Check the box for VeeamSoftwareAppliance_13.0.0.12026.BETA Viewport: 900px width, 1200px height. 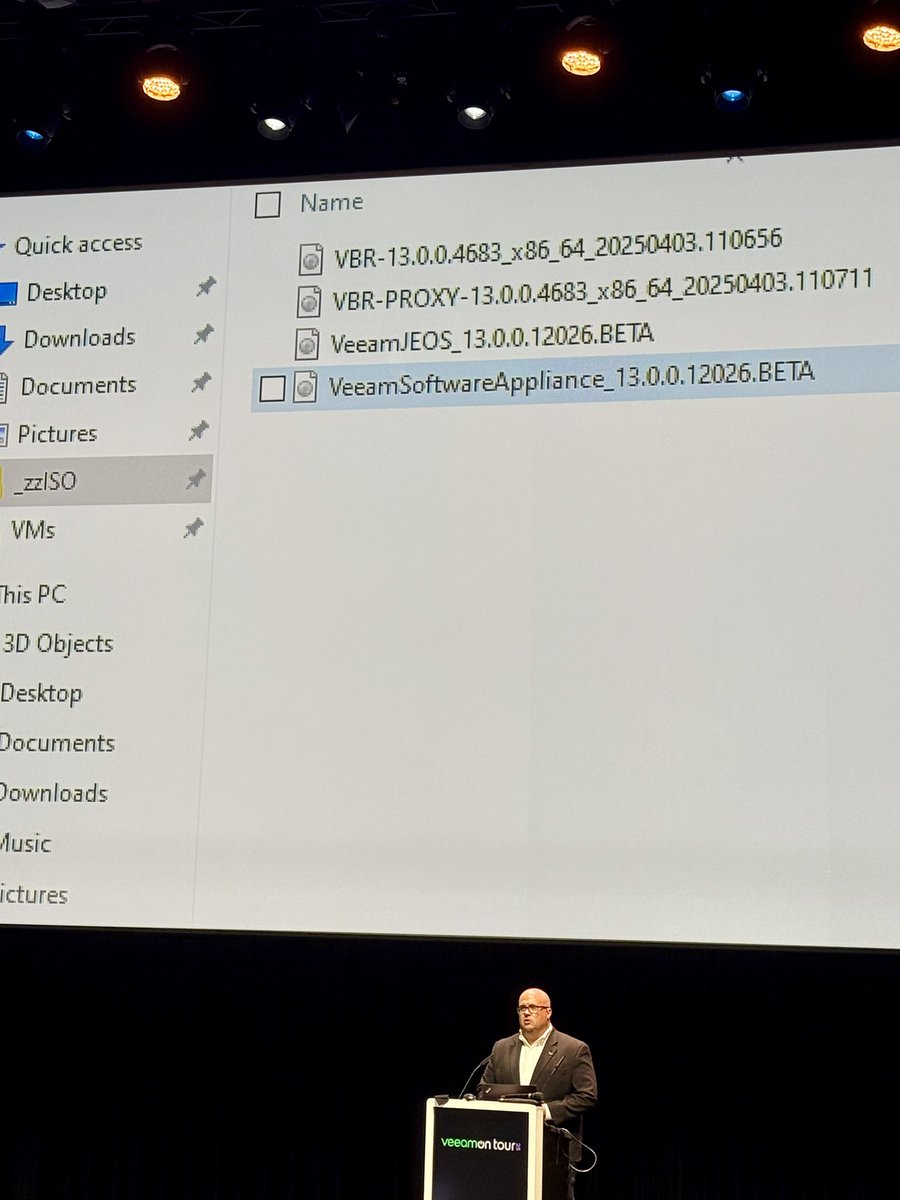(272, 388)
